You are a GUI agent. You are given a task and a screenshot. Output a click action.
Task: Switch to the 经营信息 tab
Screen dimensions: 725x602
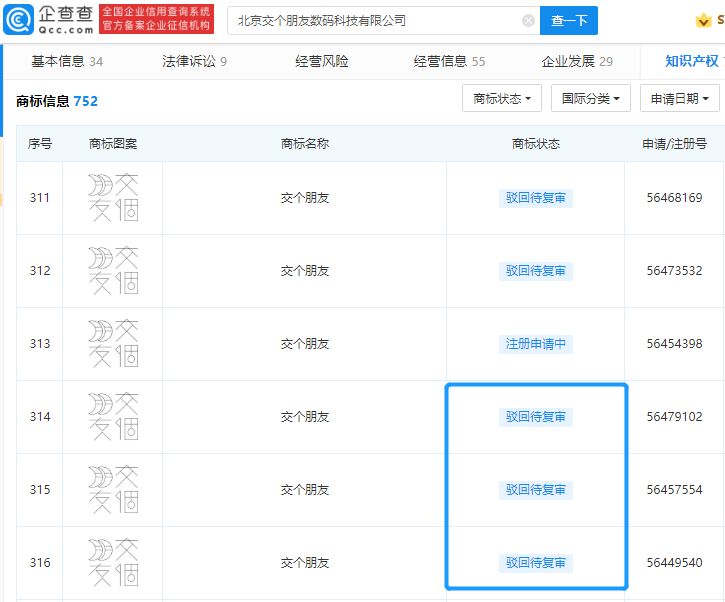click(449, 61)
